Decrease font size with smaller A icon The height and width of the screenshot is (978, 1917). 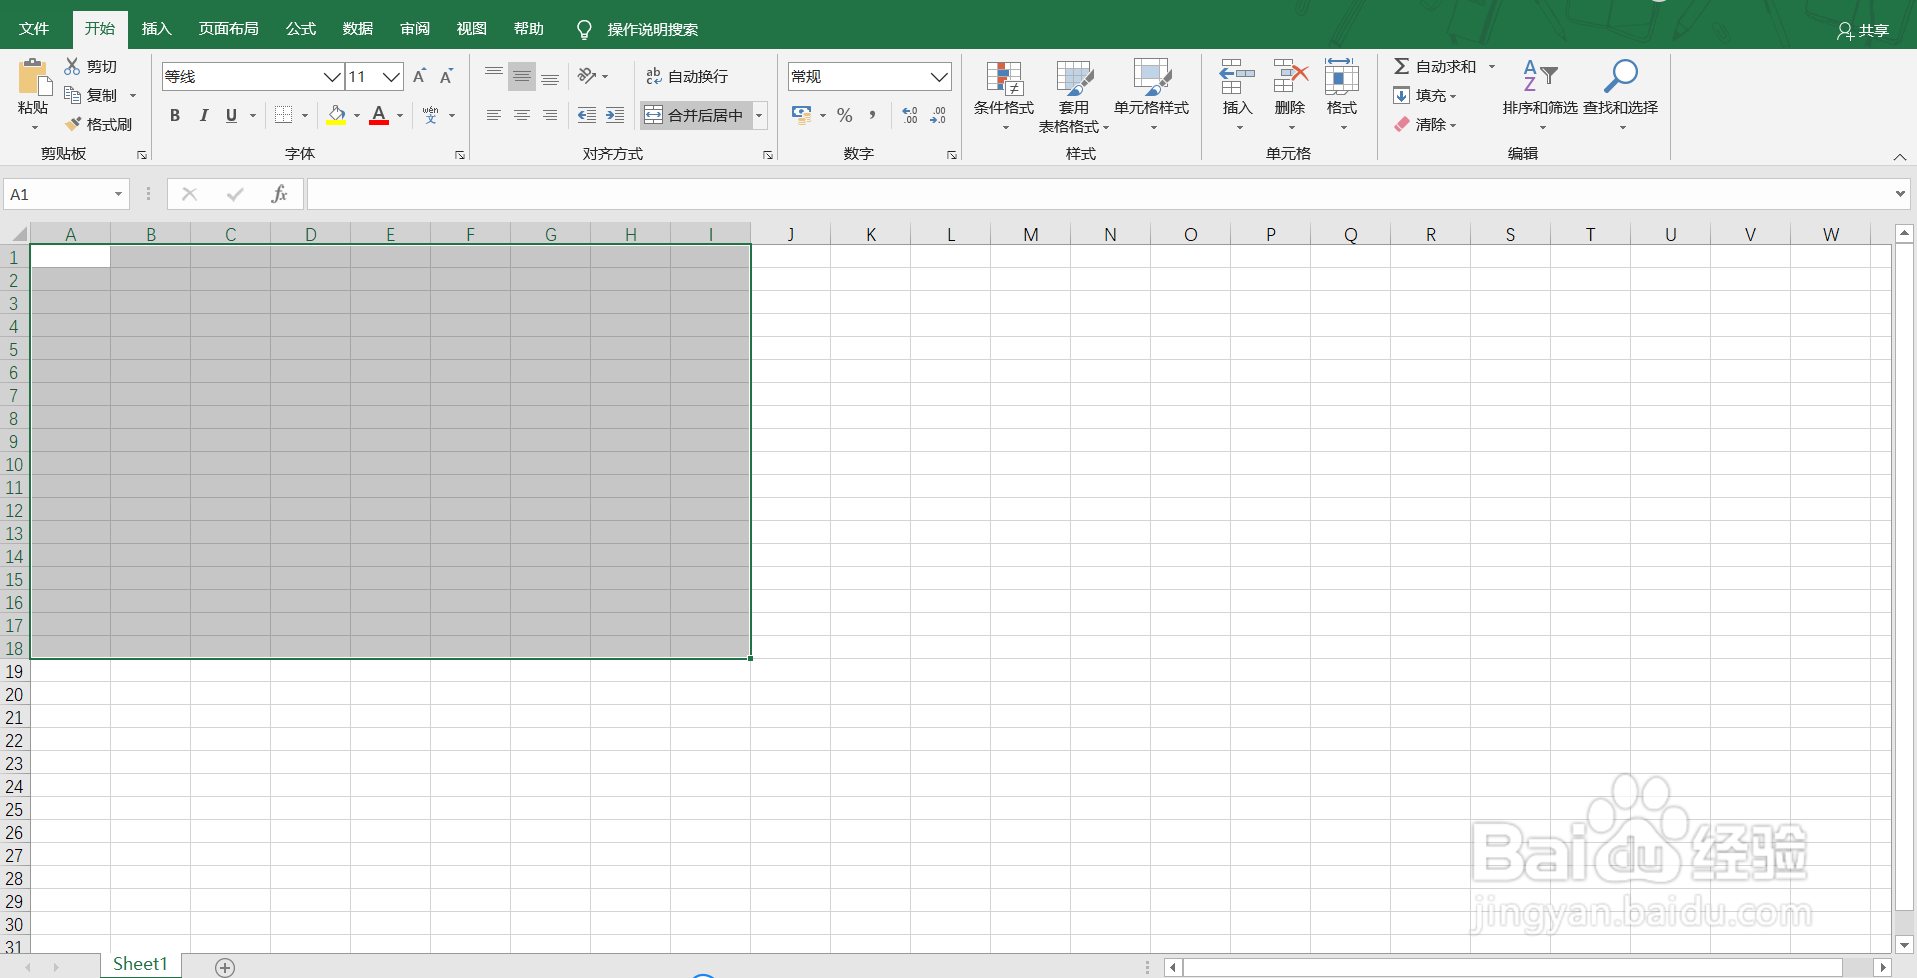(x=447, y=76)
